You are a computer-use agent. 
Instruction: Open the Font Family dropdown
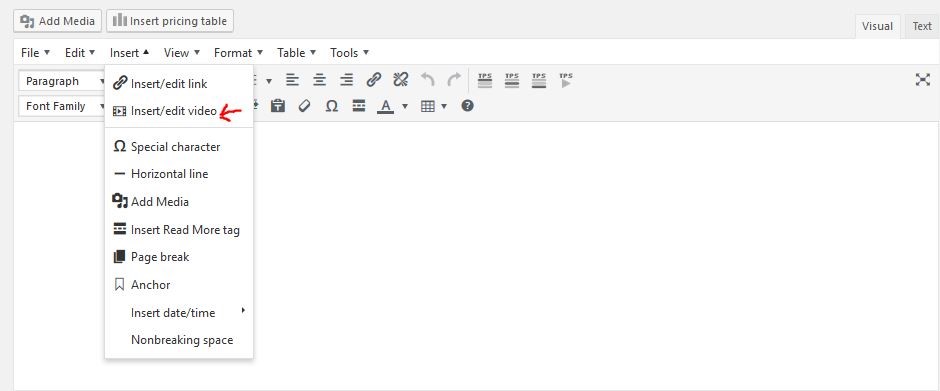pos(62,106)
